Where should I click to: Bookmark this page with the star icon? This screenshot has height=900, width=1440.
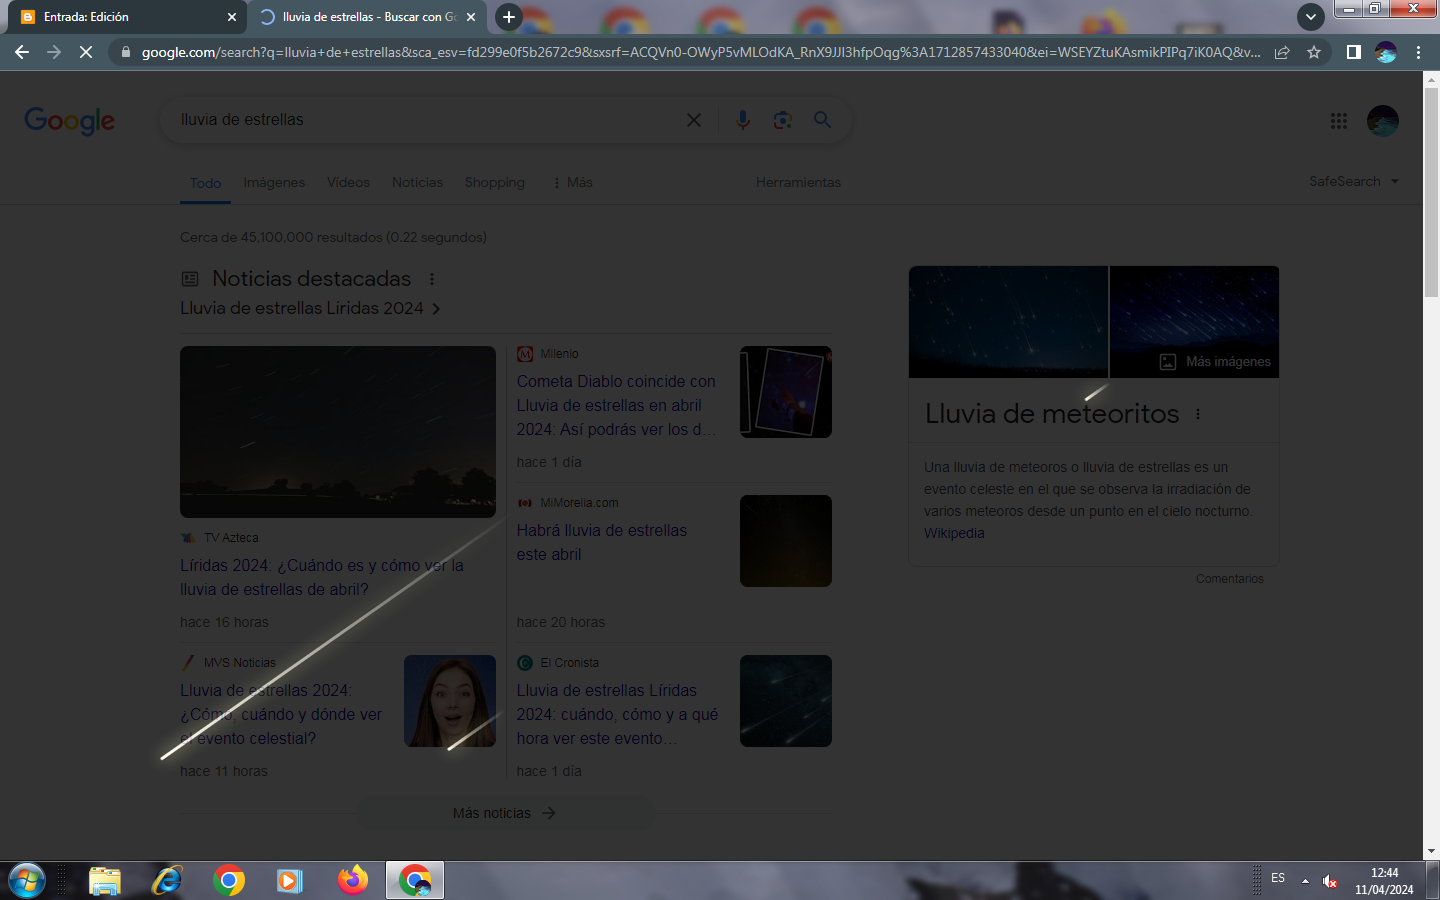coord(1314,52)
